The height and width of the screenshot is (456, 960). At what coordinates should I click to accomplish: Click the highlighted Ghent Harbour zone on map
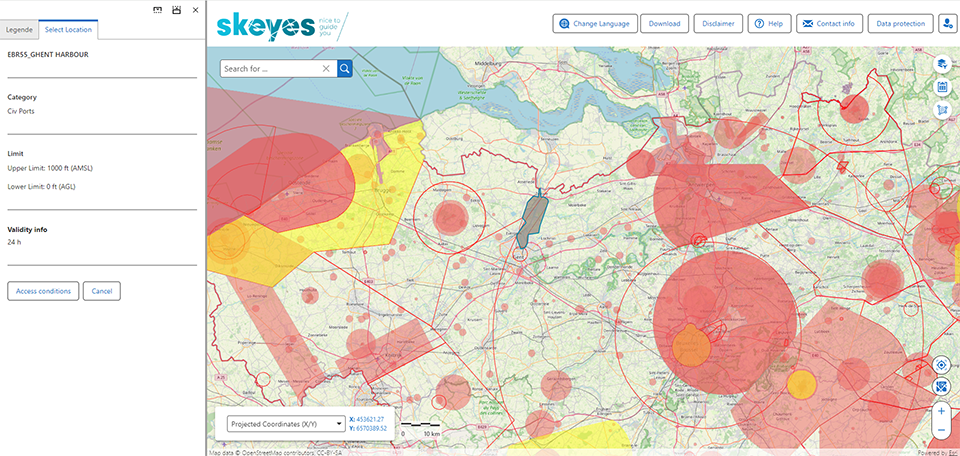click(x=536, y=213)
